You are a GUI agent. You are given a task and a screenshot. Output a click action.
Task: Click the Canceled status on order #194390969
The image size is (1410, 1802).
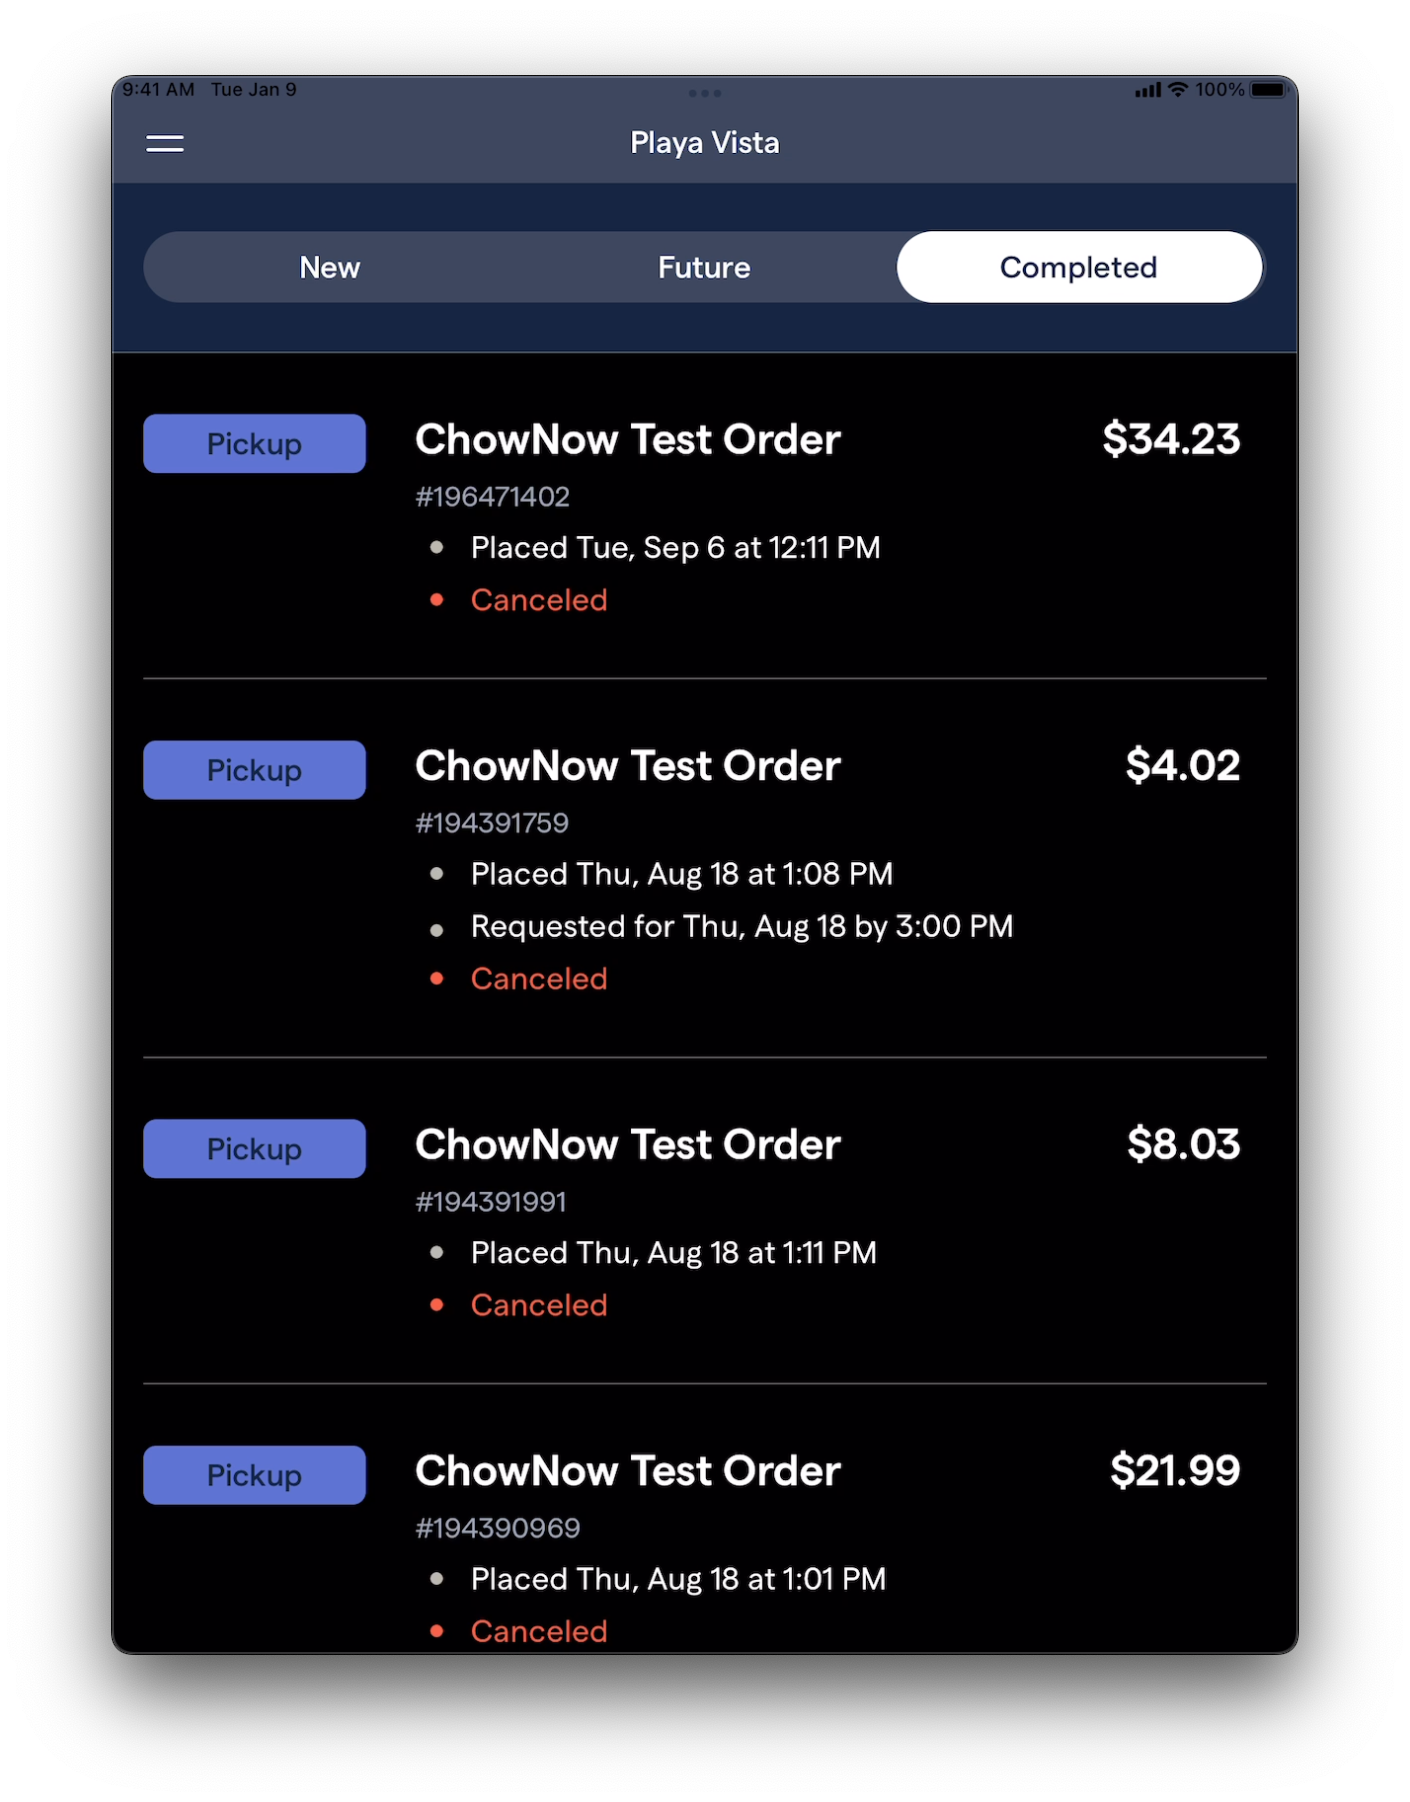pyautogui.click(x=538, y=1631)
